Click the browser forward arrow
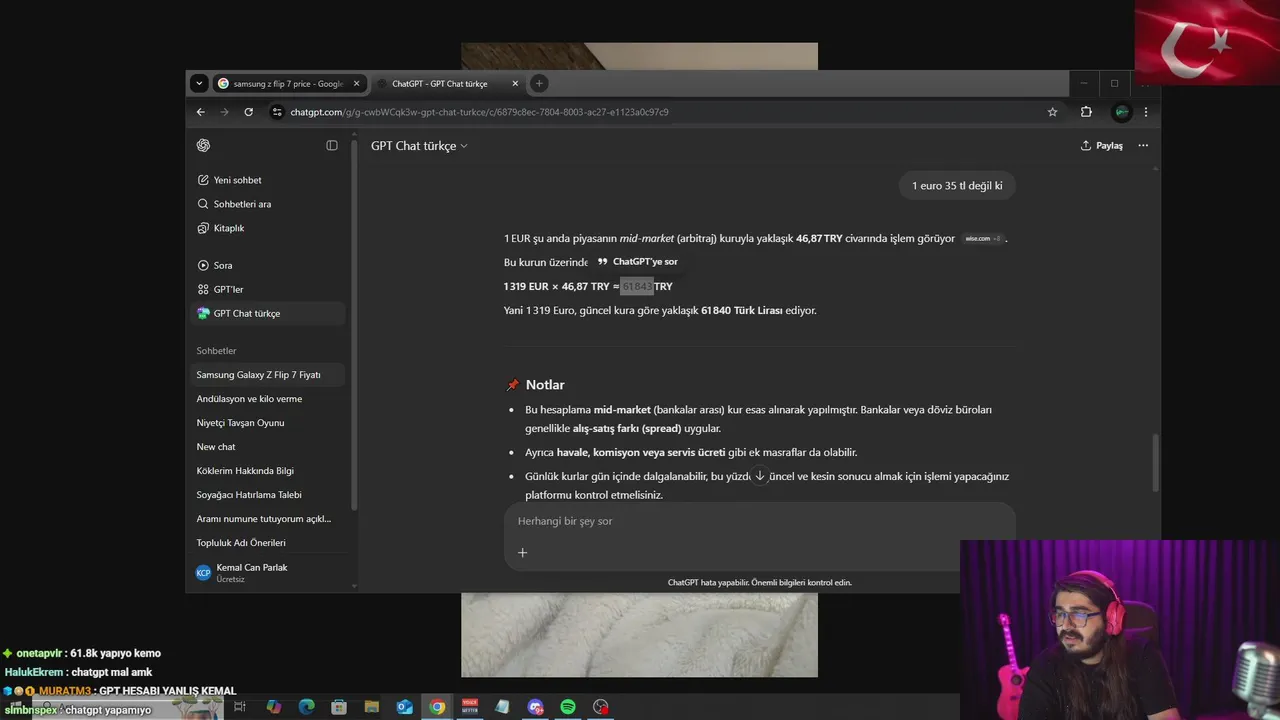 tap(224, 112)
